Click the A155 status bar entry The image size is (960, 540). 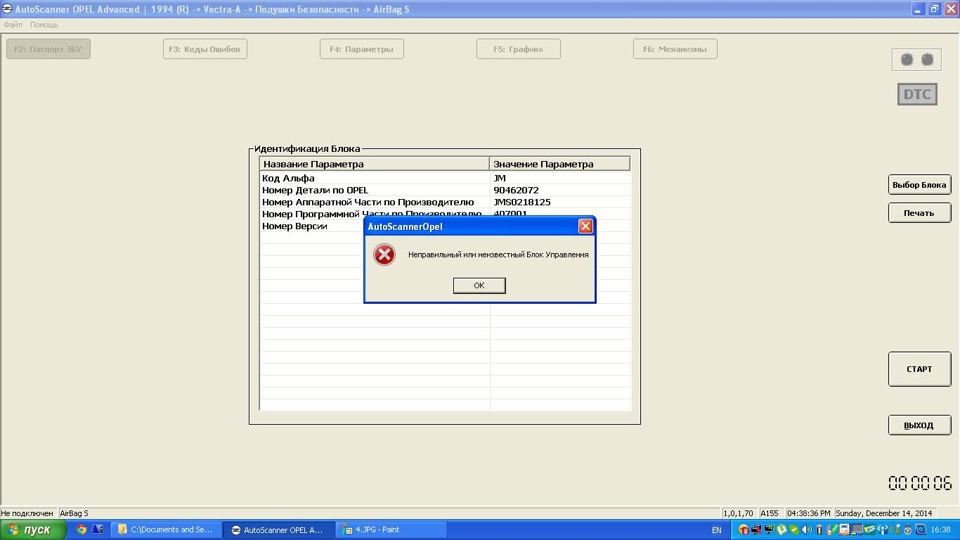[x=769, y=513]
